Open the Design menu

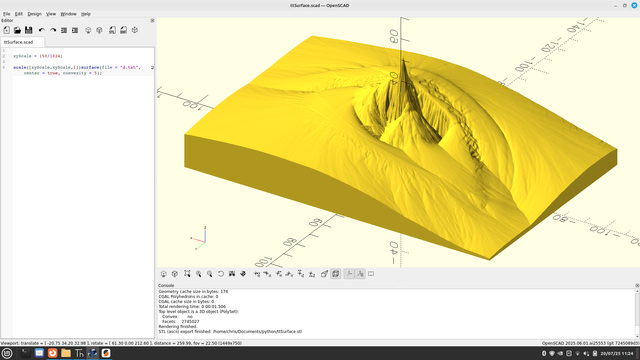(34, 14)
